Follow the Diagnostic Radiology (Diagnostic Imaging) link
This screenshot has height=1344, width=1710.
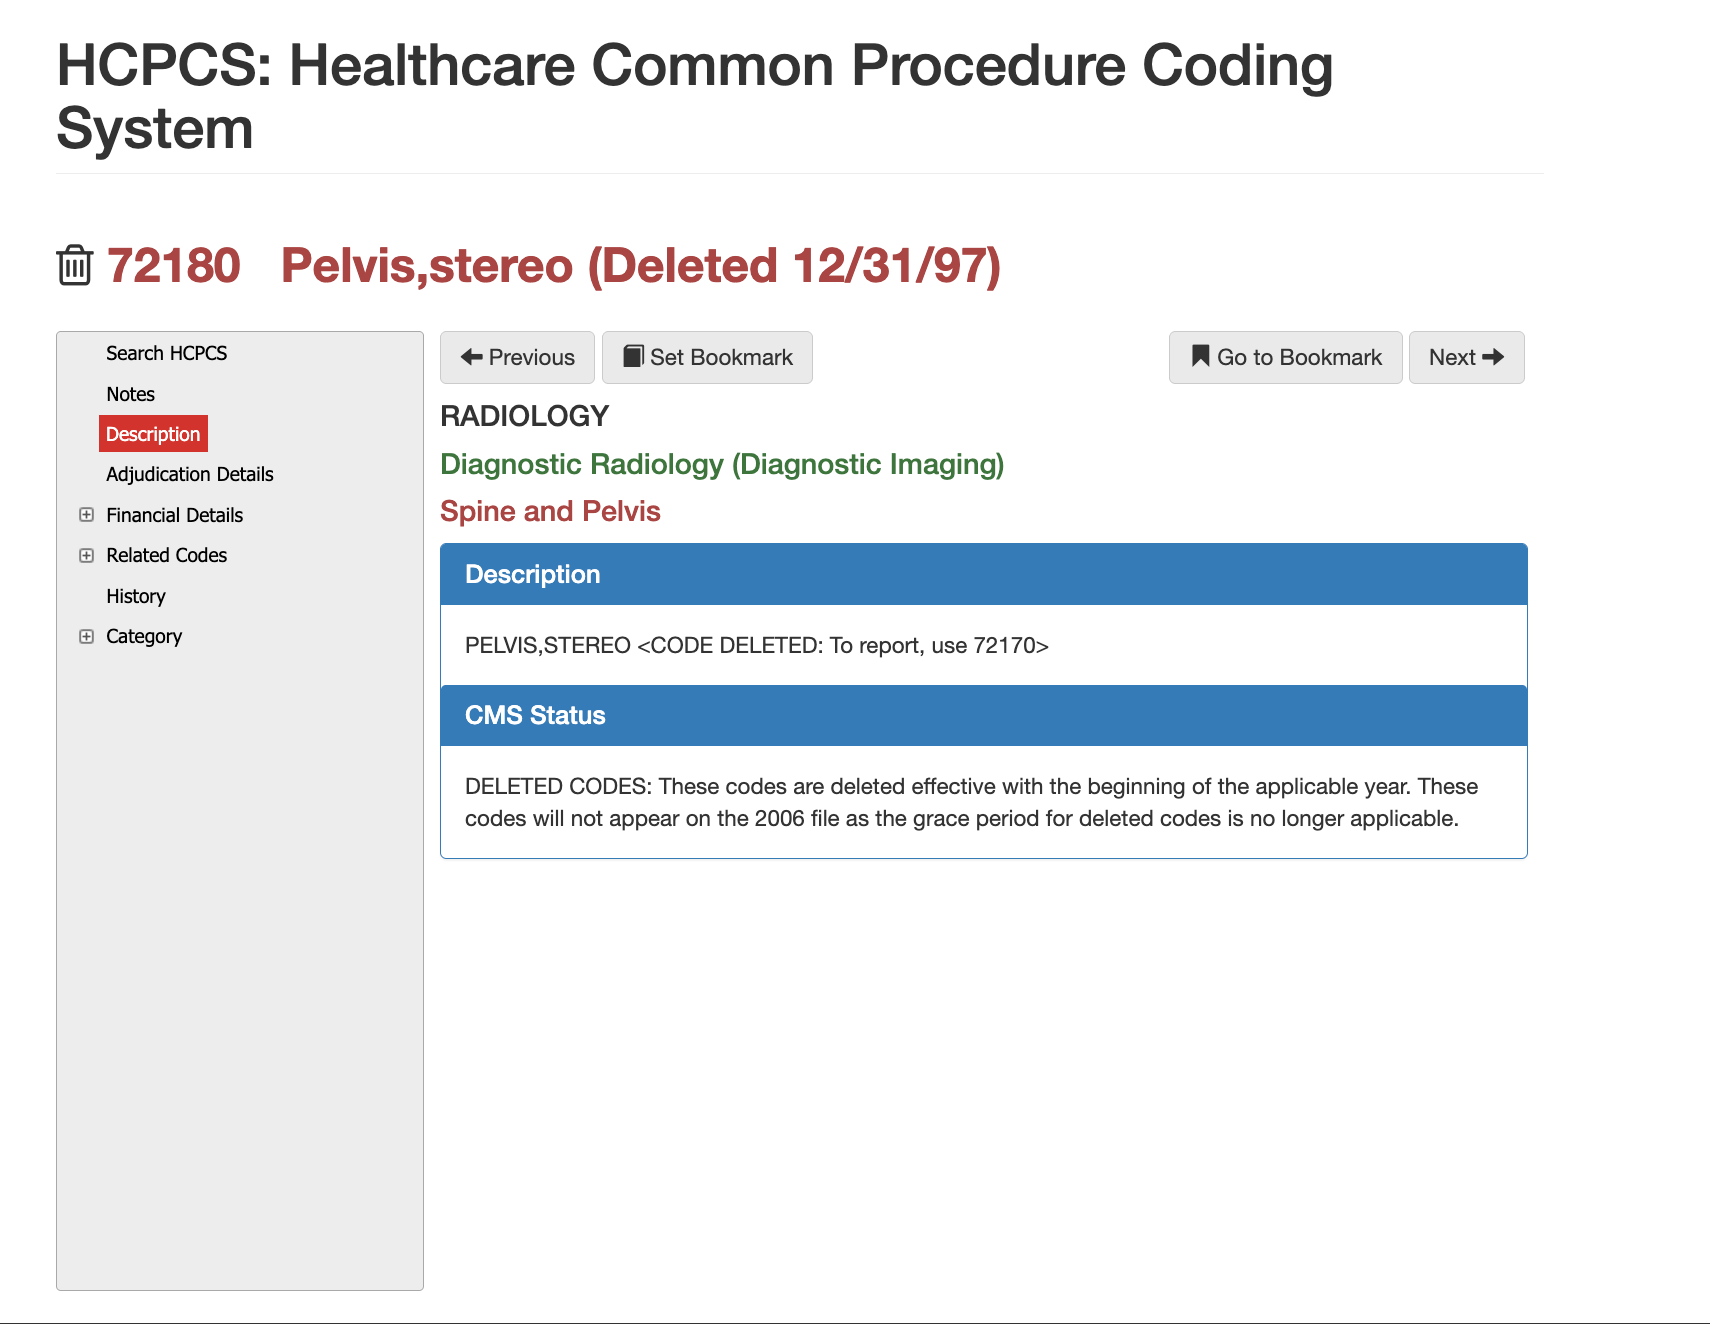[x=722, y=464]
